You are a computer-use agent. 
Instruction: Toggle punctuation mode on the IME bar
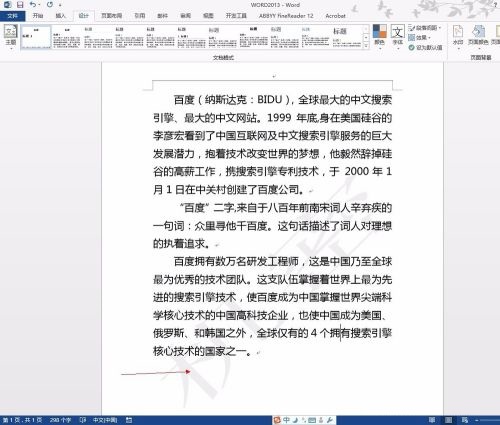[x=304, y=420]
